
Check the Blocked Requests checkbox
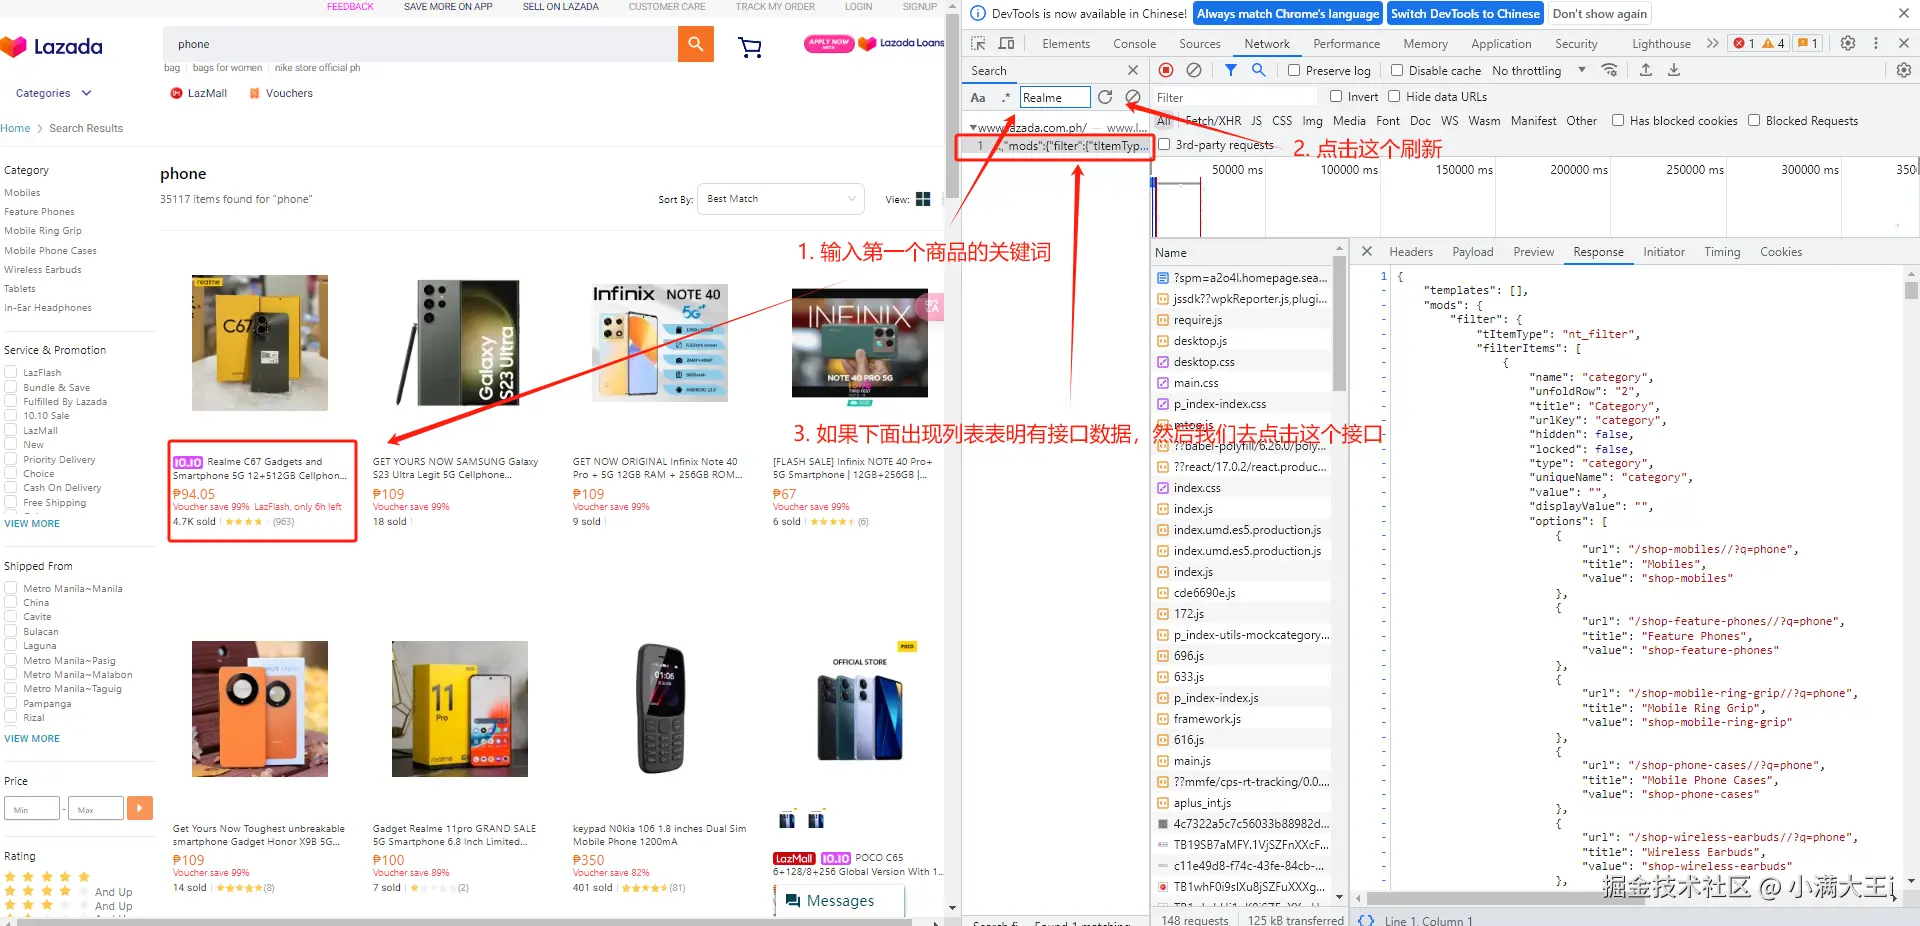coord(1754,120)
